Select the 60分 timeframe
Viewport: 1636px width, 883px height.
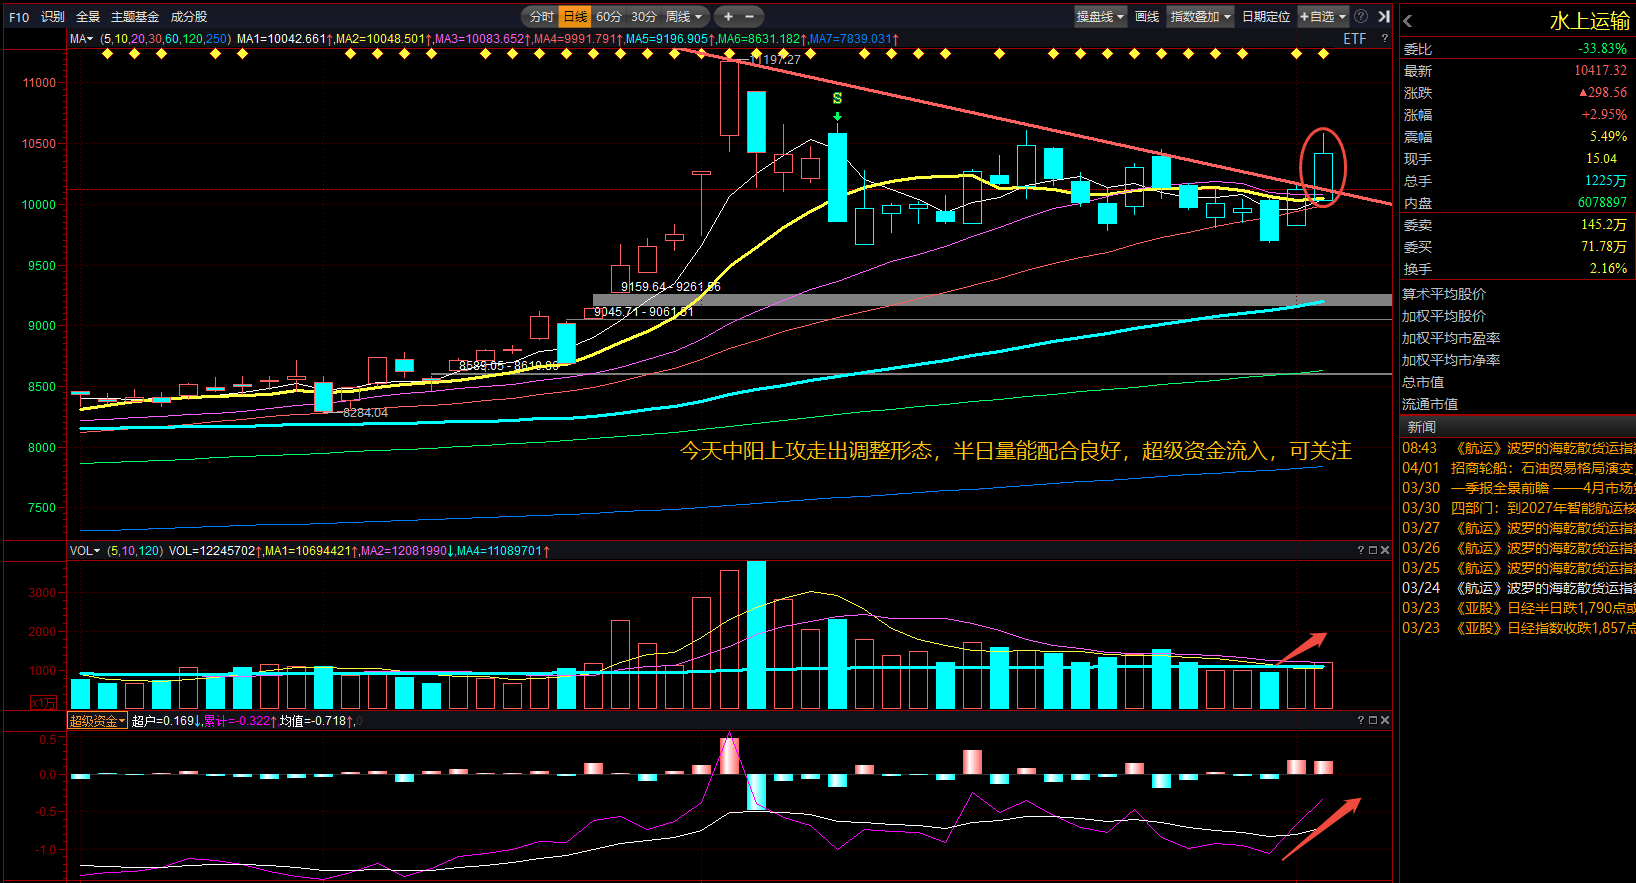[x=608, y=16]
